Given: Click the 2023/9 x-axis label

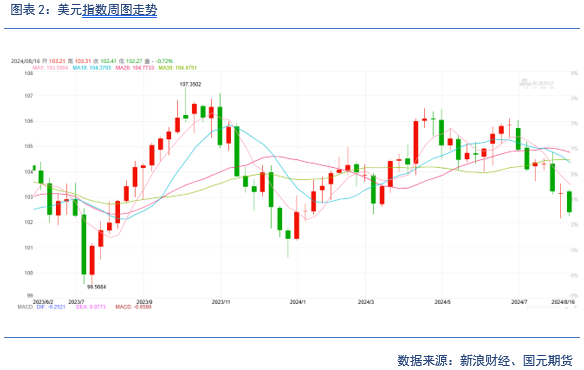Looking at the screenshot, I should (144, 302).
